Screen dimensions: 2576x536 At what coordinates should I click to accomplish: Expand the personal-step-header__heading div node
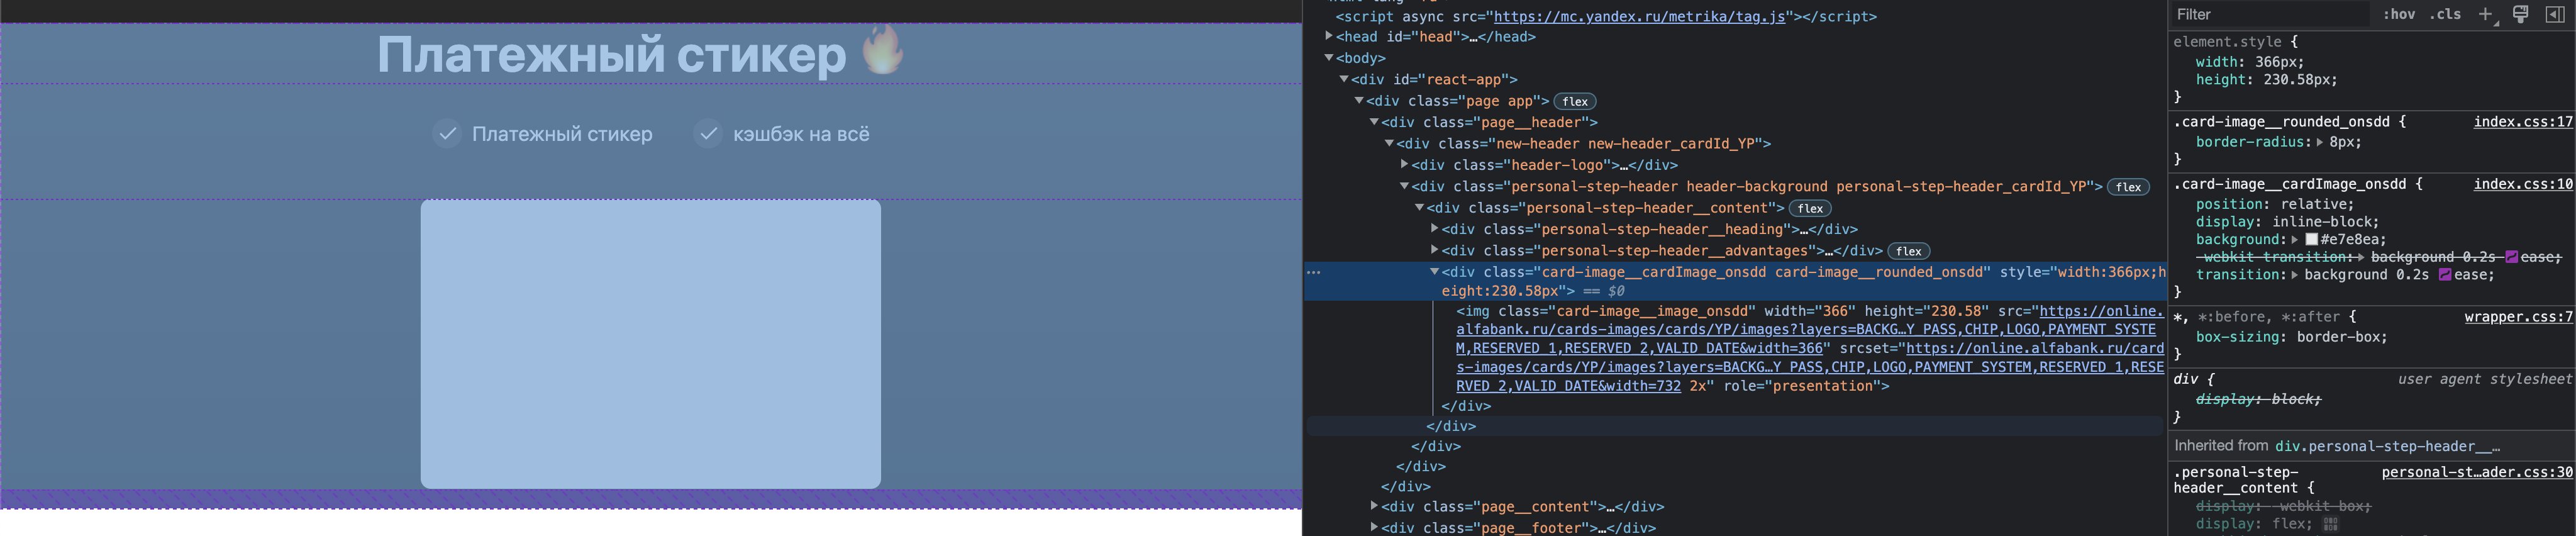pyautogui.click(x=1434, y=229)
